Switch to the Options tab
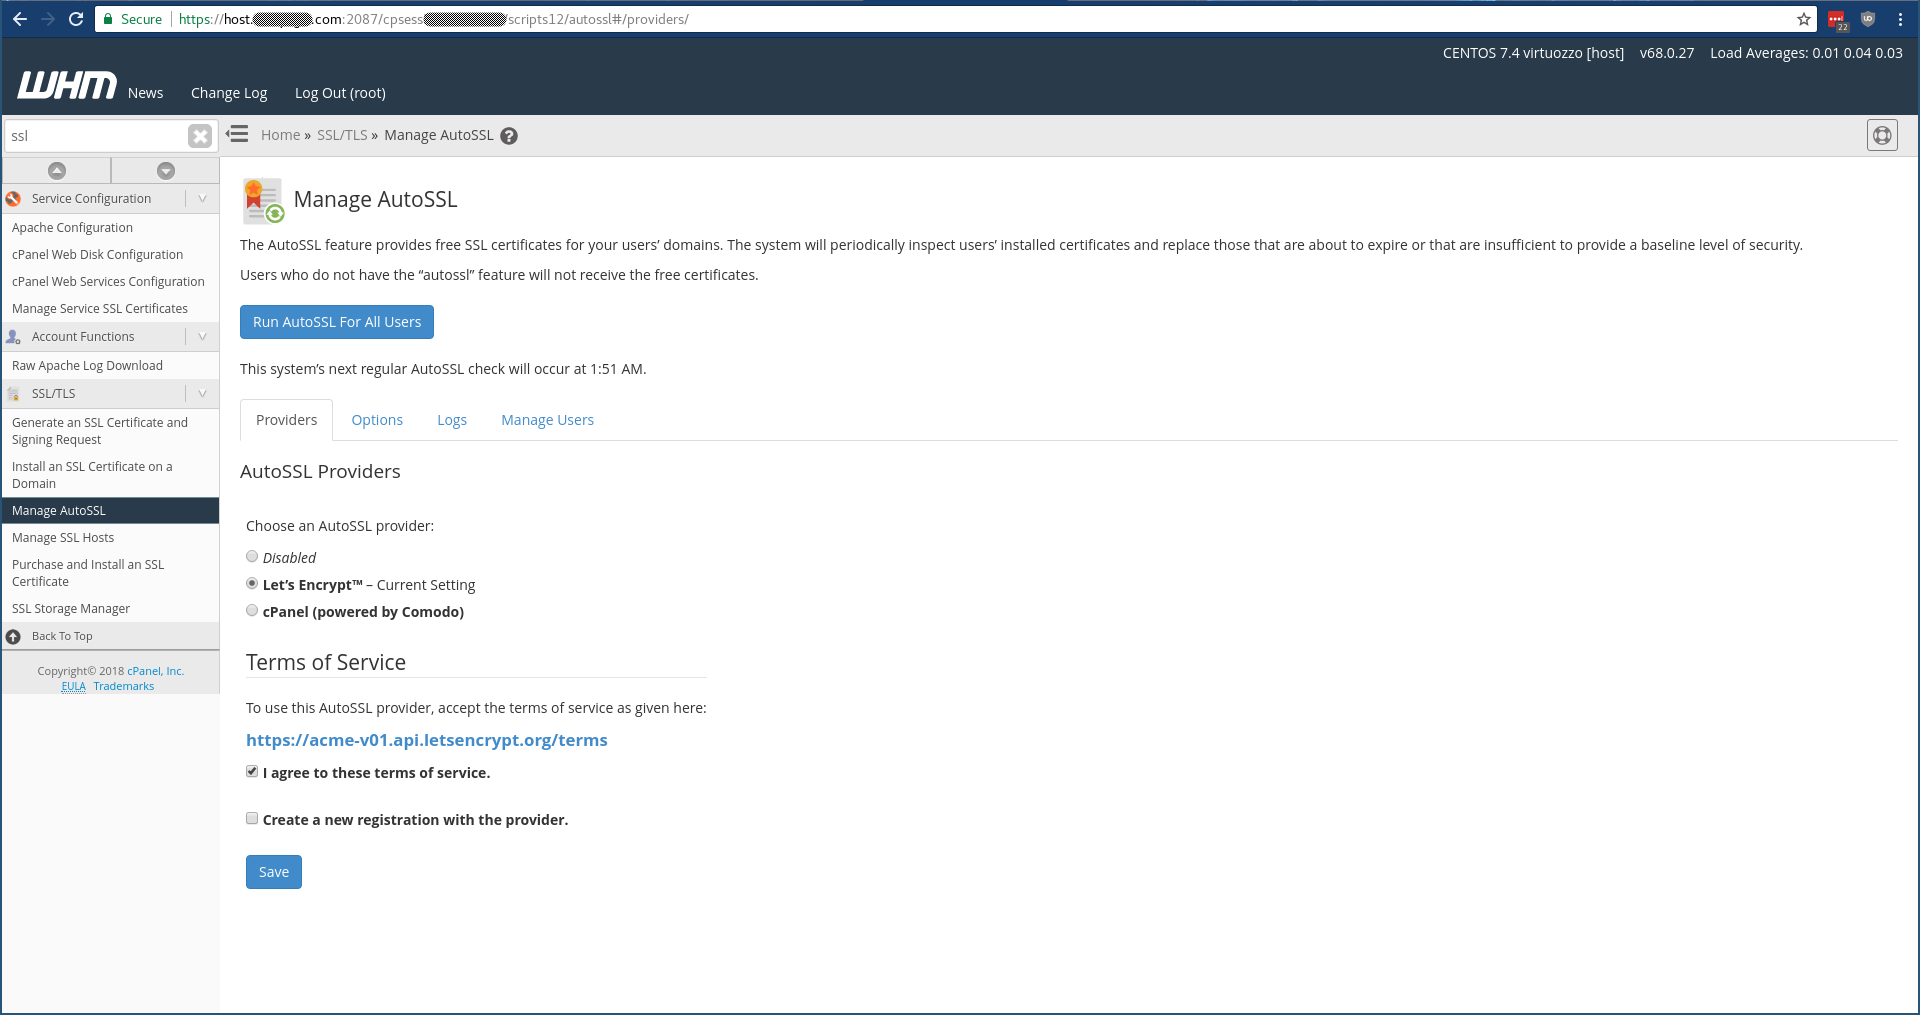This screenshot has width=1920, height=1015. (377, 420)
